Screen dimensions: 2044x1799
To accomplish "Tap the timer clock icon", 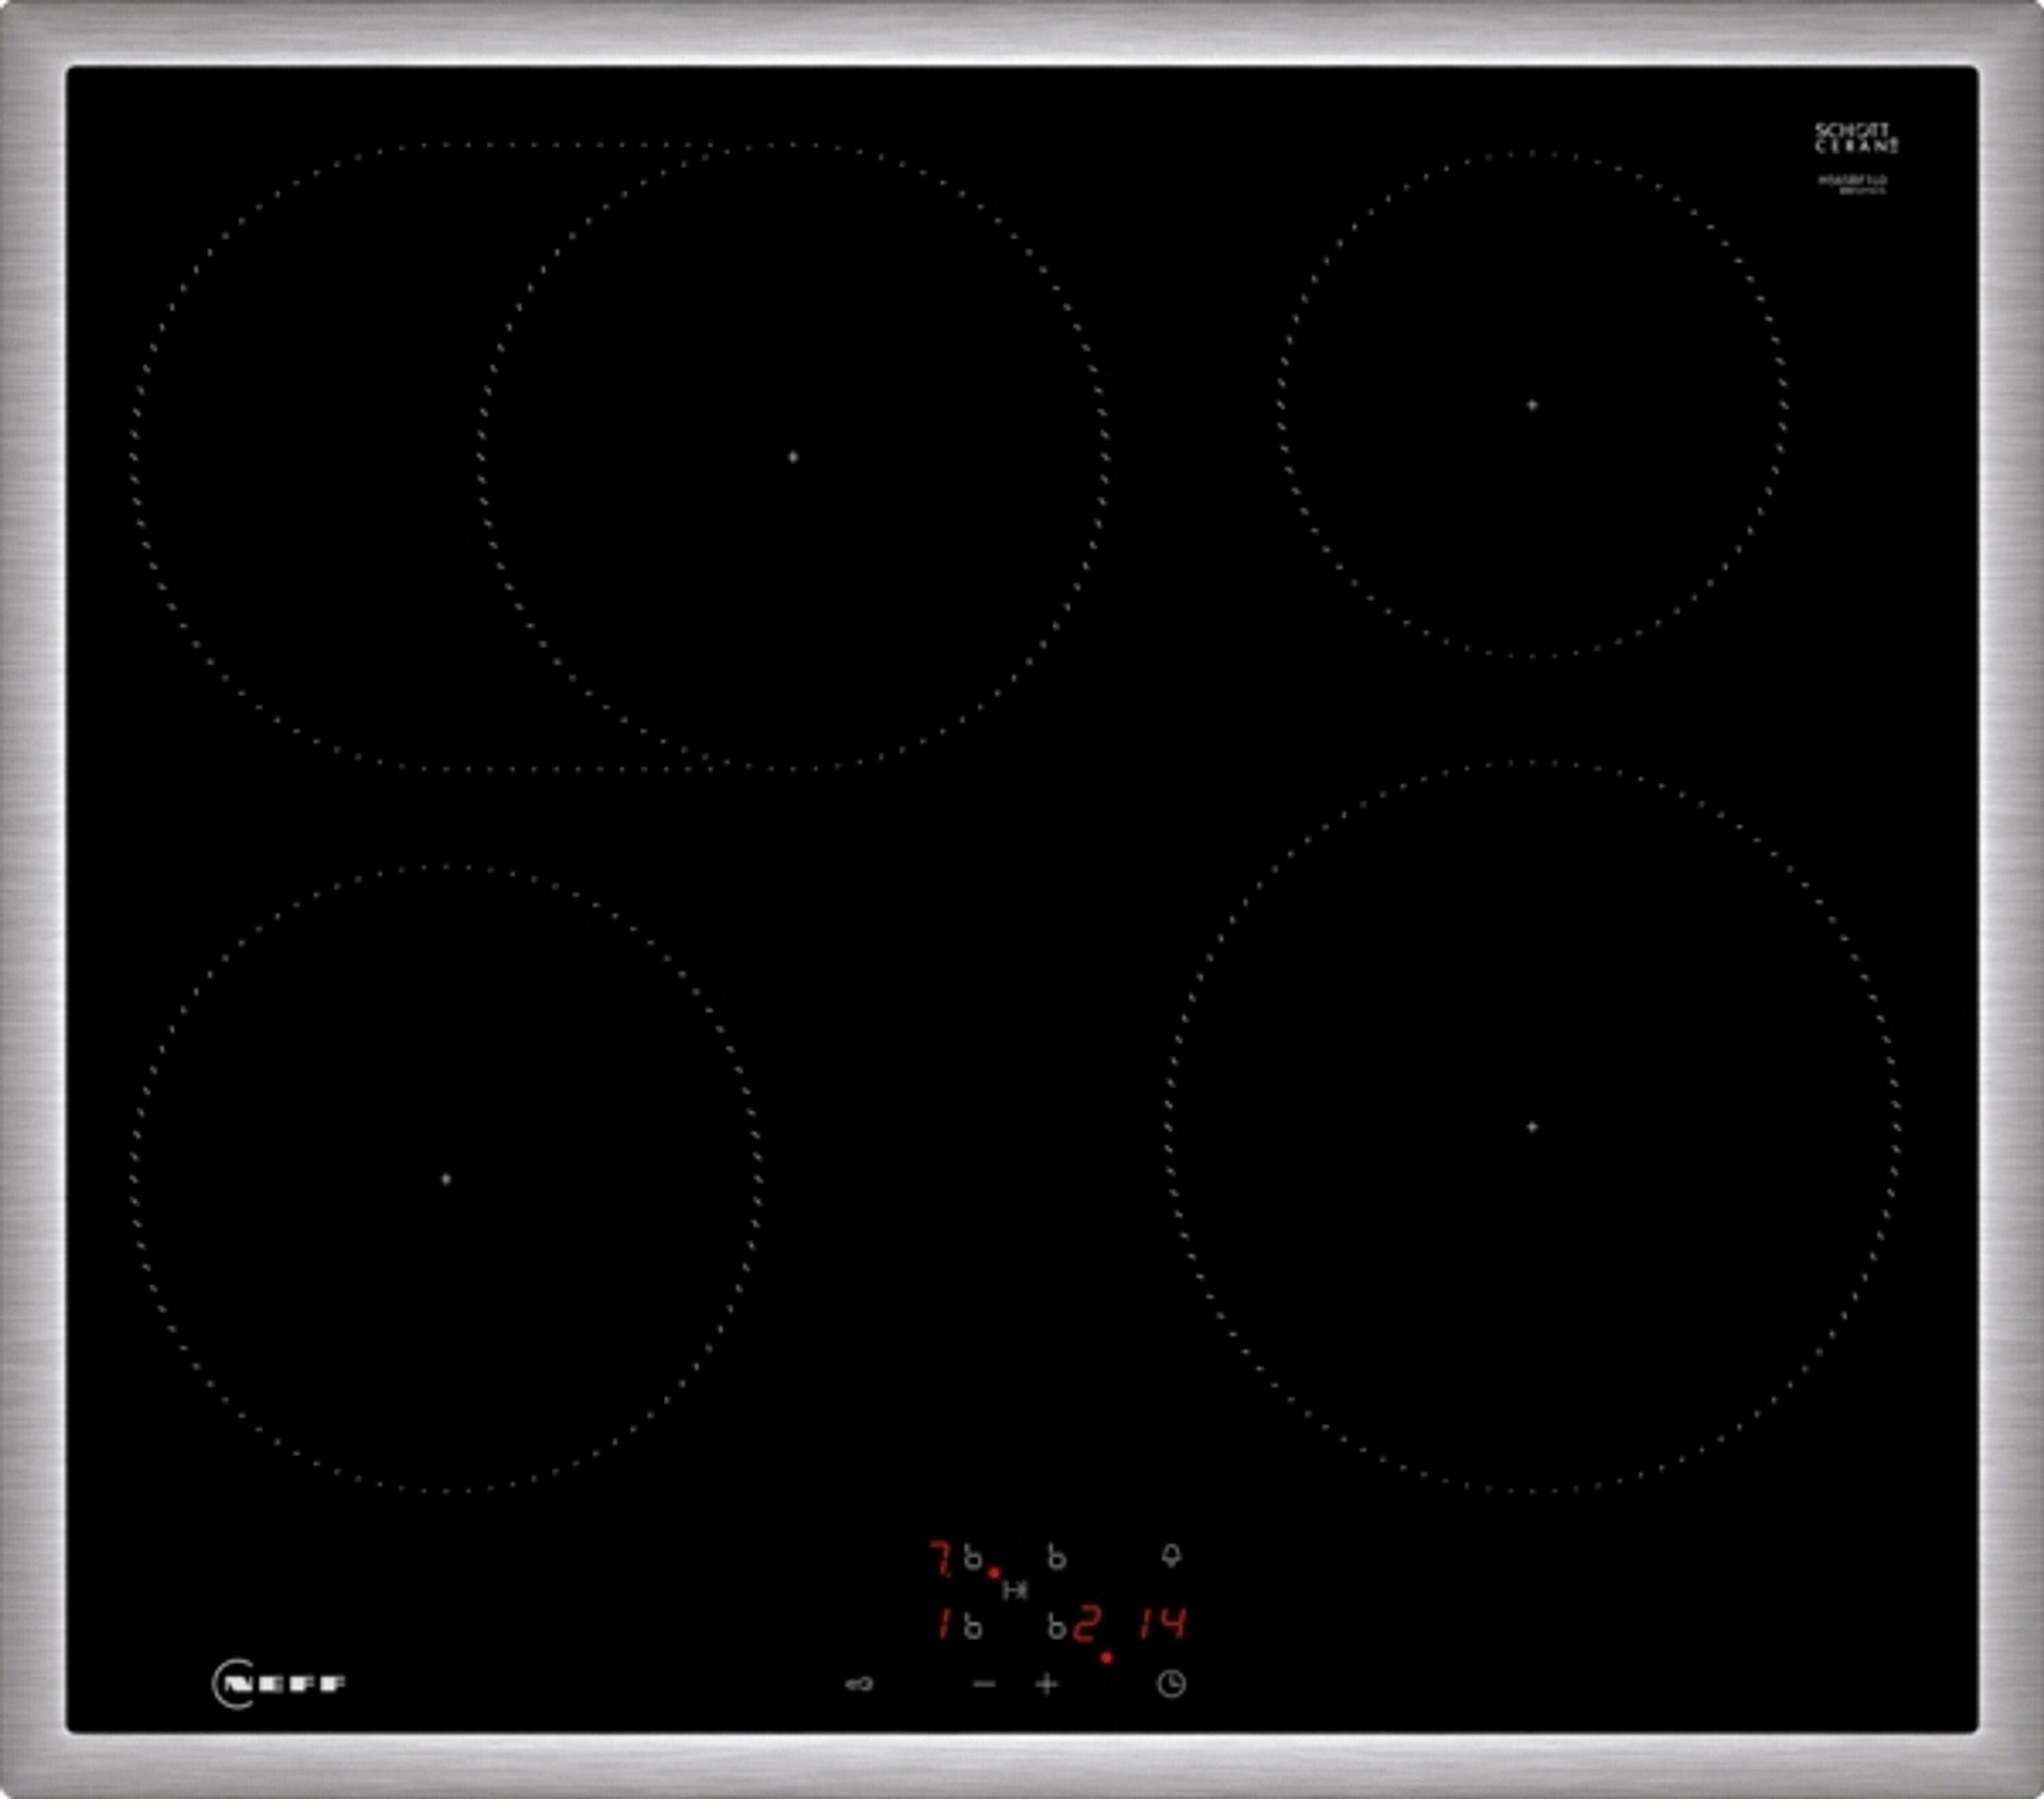I will click(1171, 1684).
